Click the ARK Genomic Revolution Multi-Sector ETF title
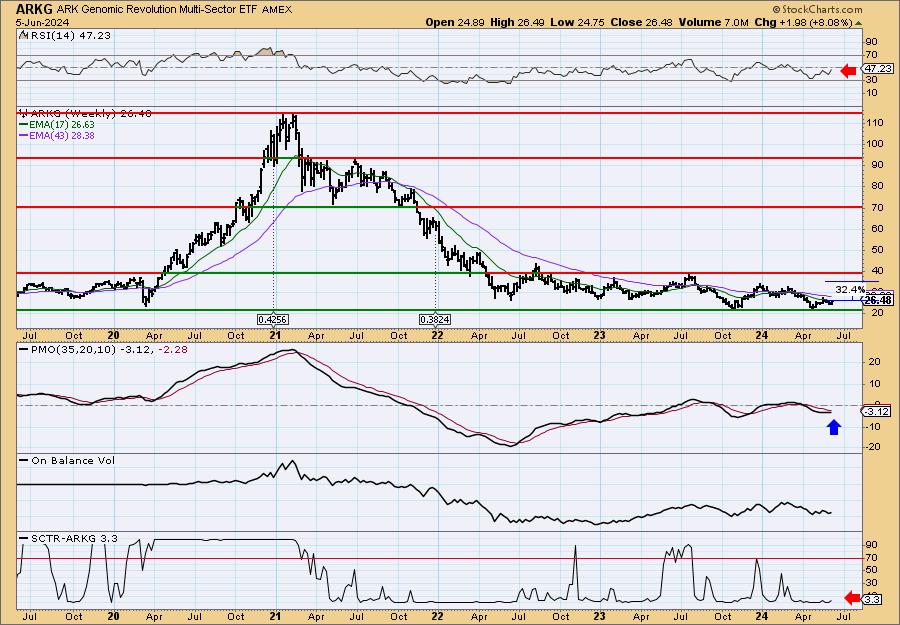The height and width of the screenshot is (625, 900). click(x=157, y=10)
